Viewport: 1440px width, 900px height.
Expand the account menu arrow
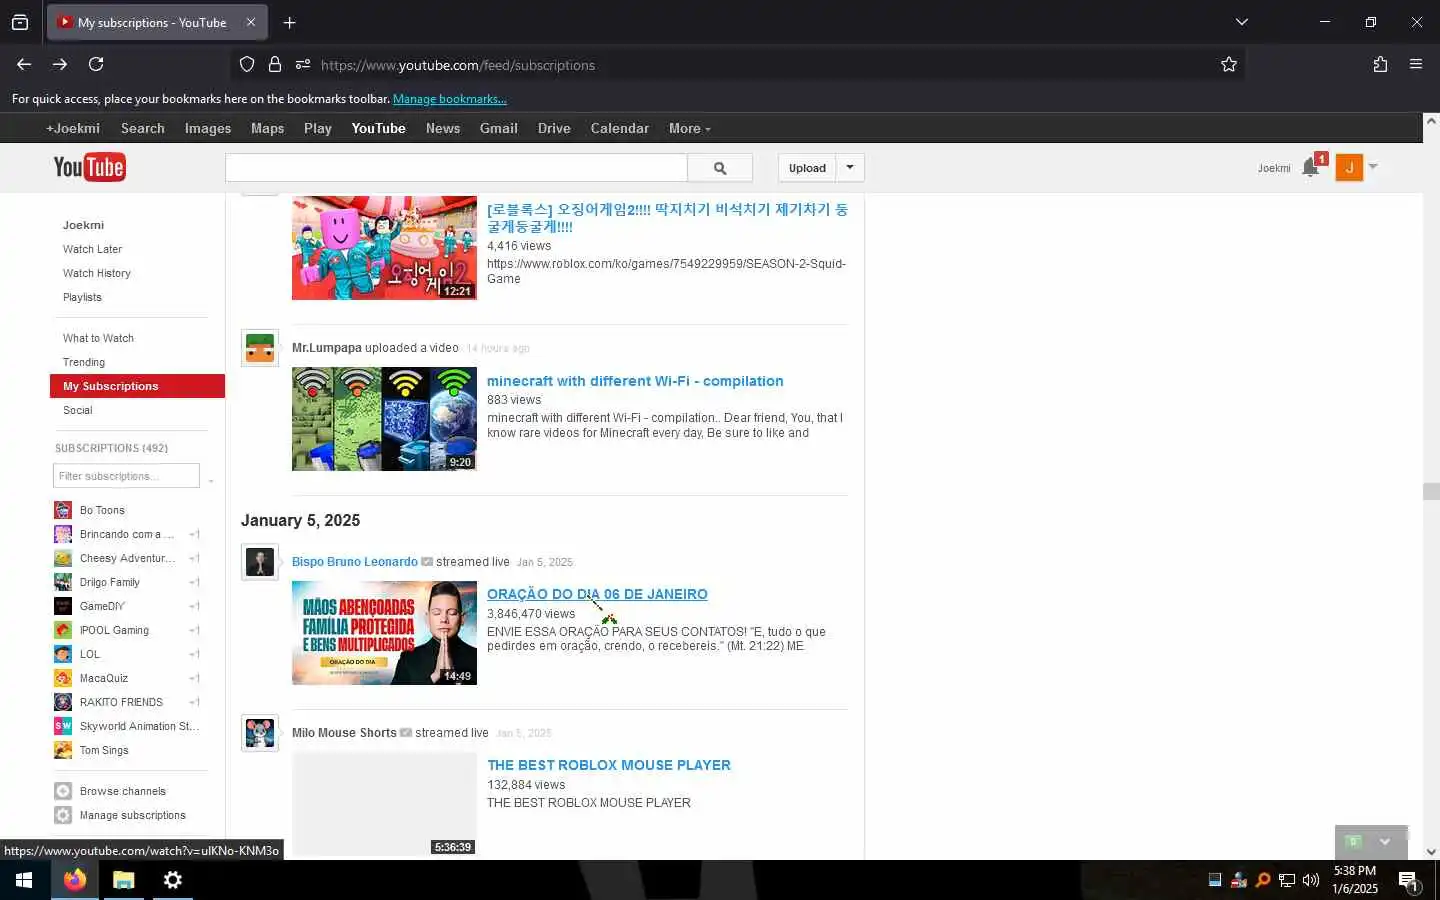click(1373, 167)
